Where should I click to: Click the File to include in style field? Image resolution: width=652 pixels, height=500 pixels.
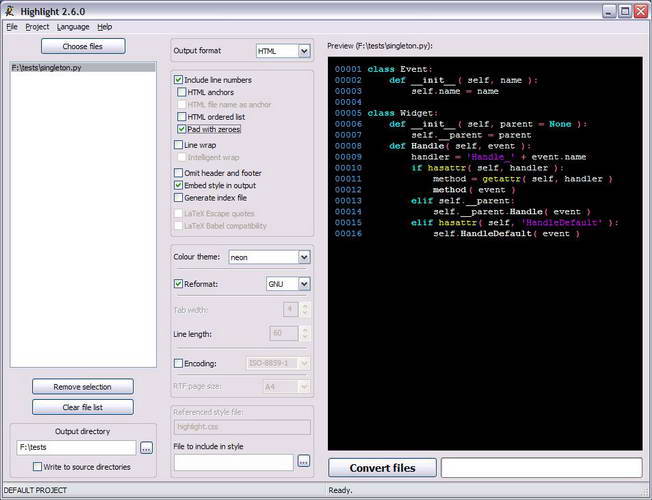tap(234, 463)
